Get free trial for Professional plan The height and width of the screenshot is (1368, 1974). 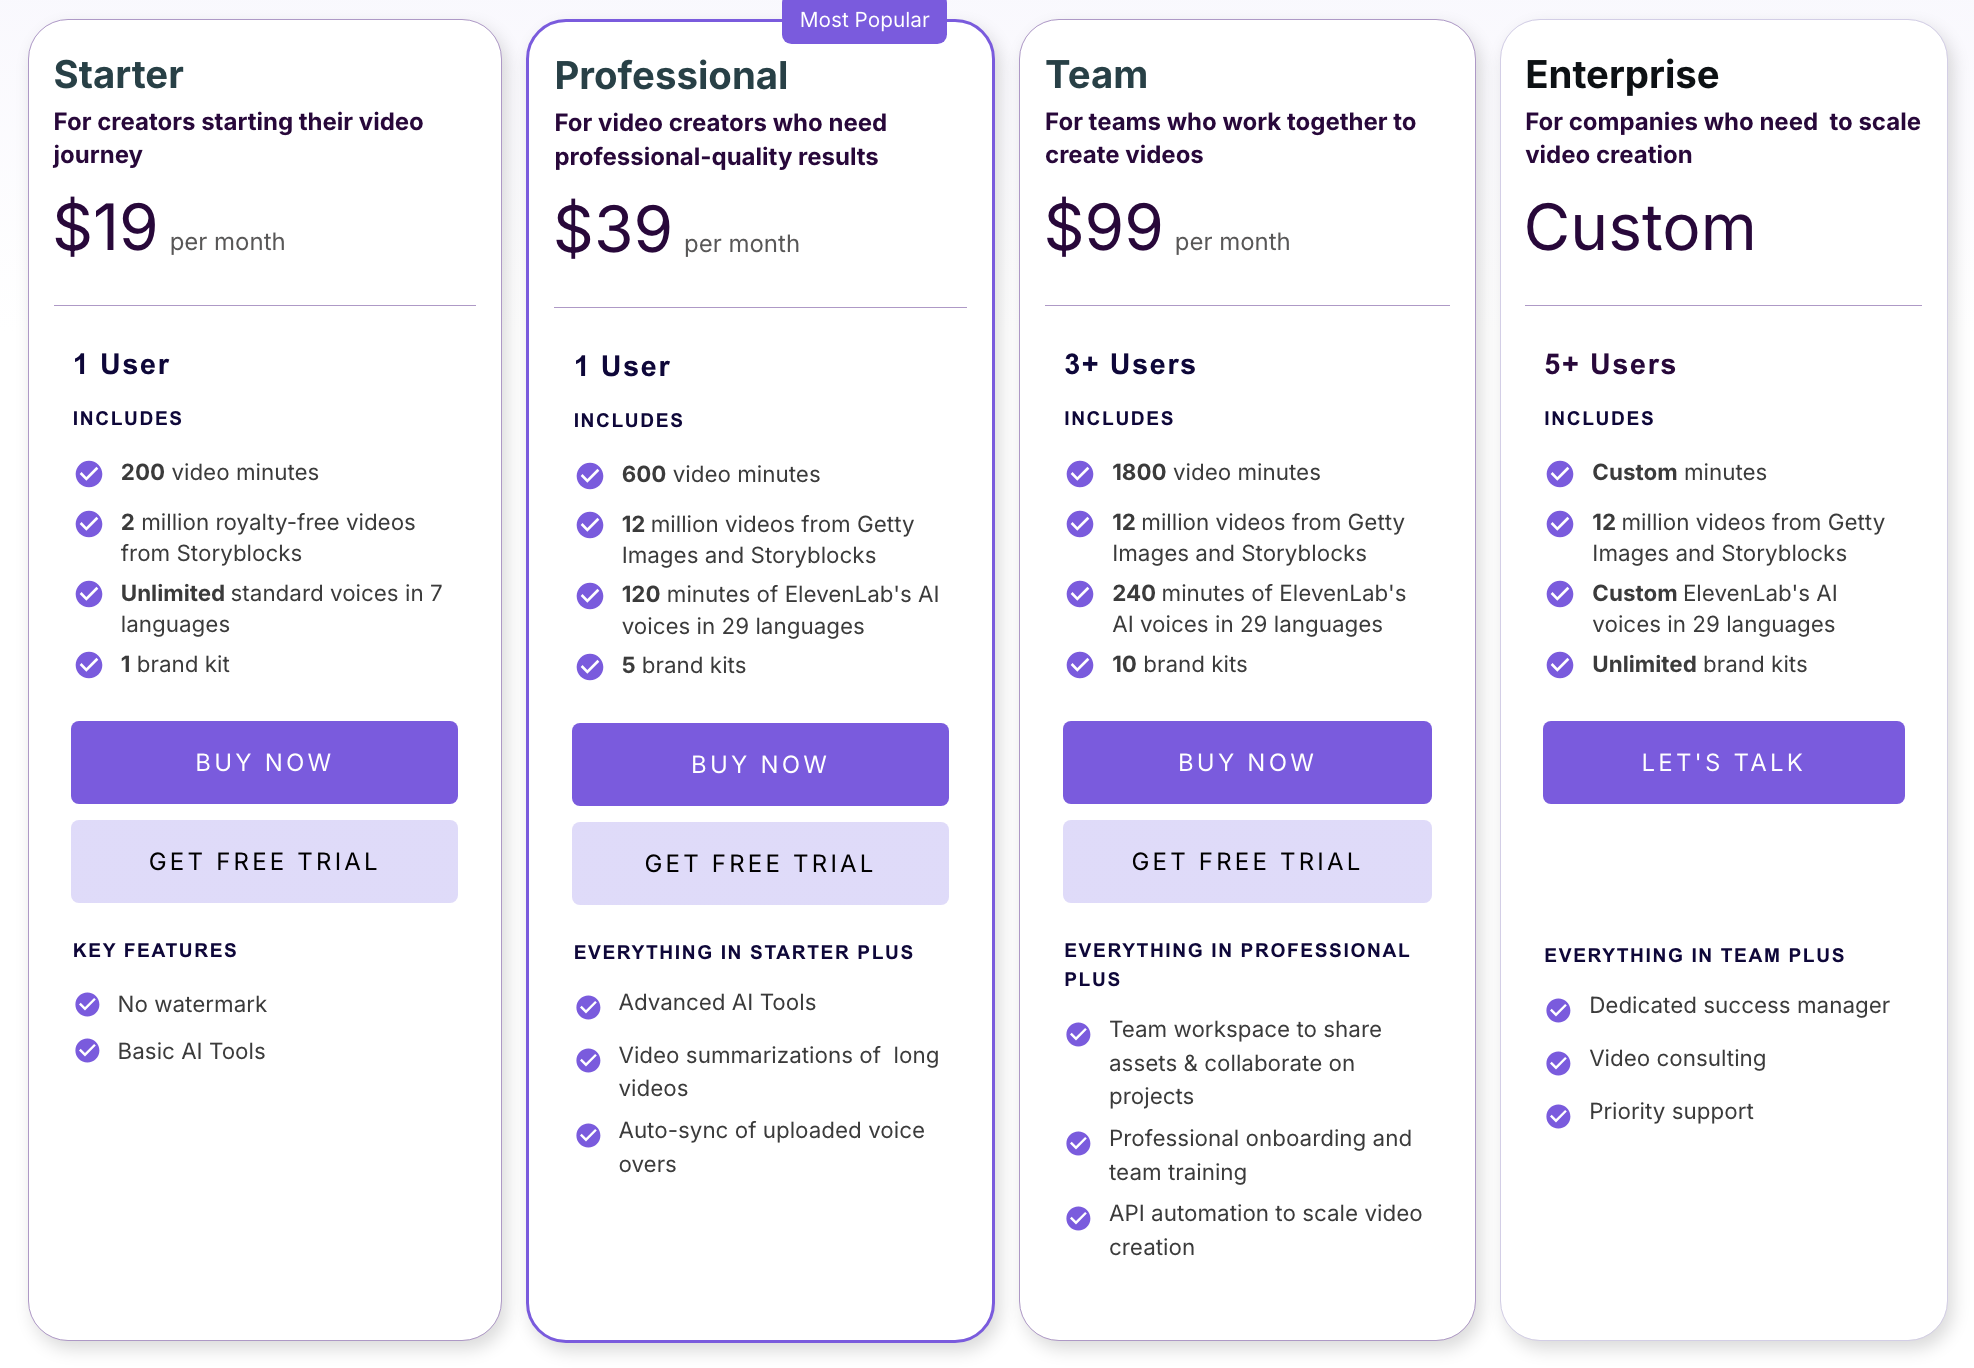pos(760,863)
